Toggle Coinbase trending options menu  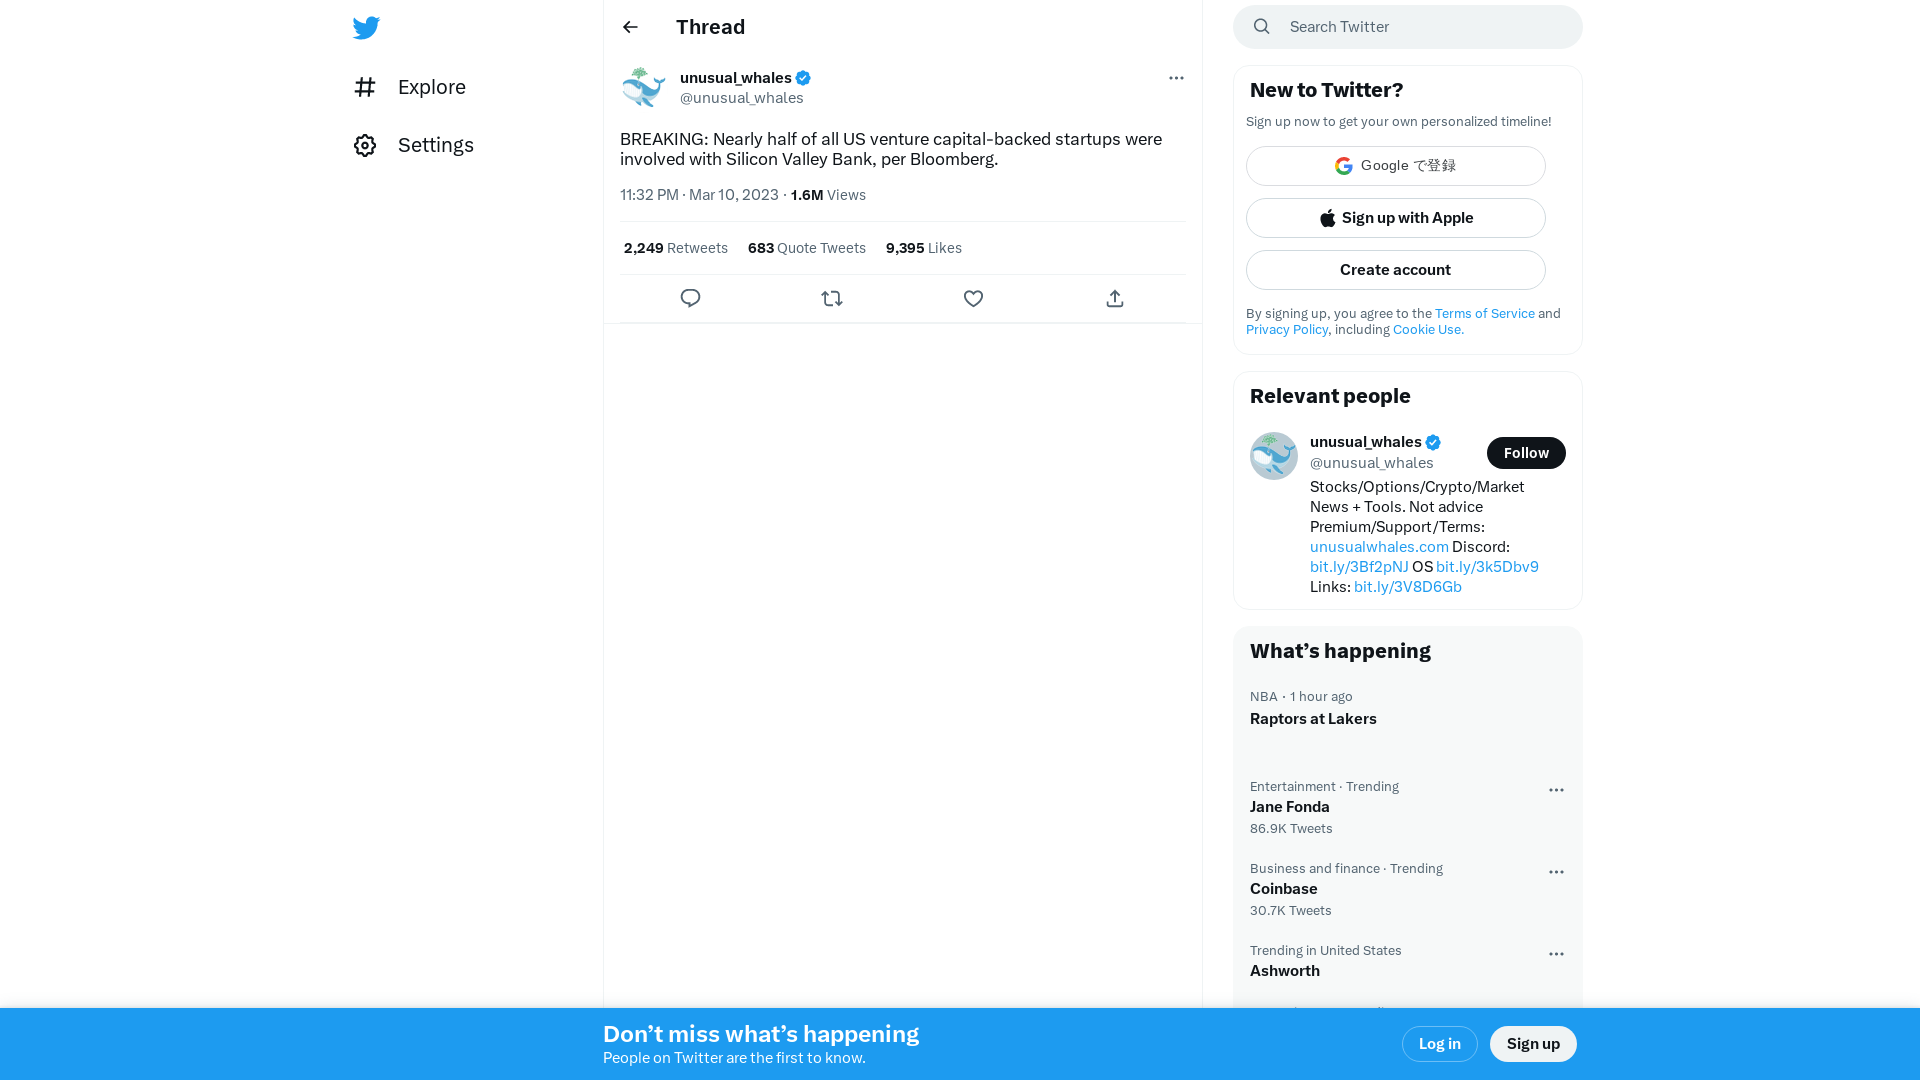click(x=1557, y=872)
